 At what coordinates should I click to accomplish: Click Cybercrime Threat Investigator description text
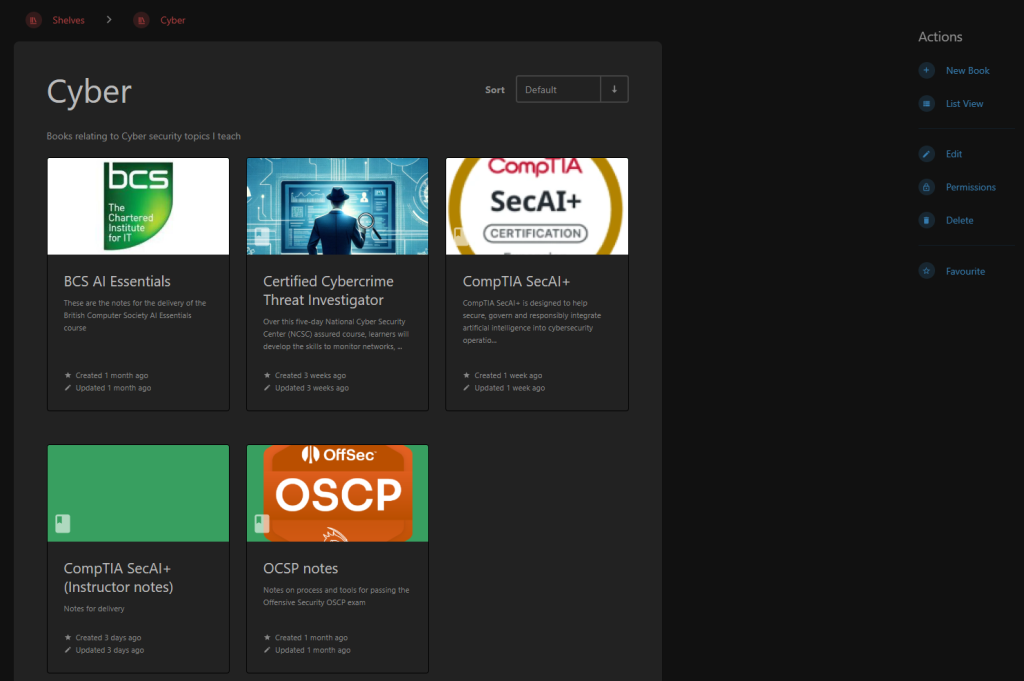[336, 334]
